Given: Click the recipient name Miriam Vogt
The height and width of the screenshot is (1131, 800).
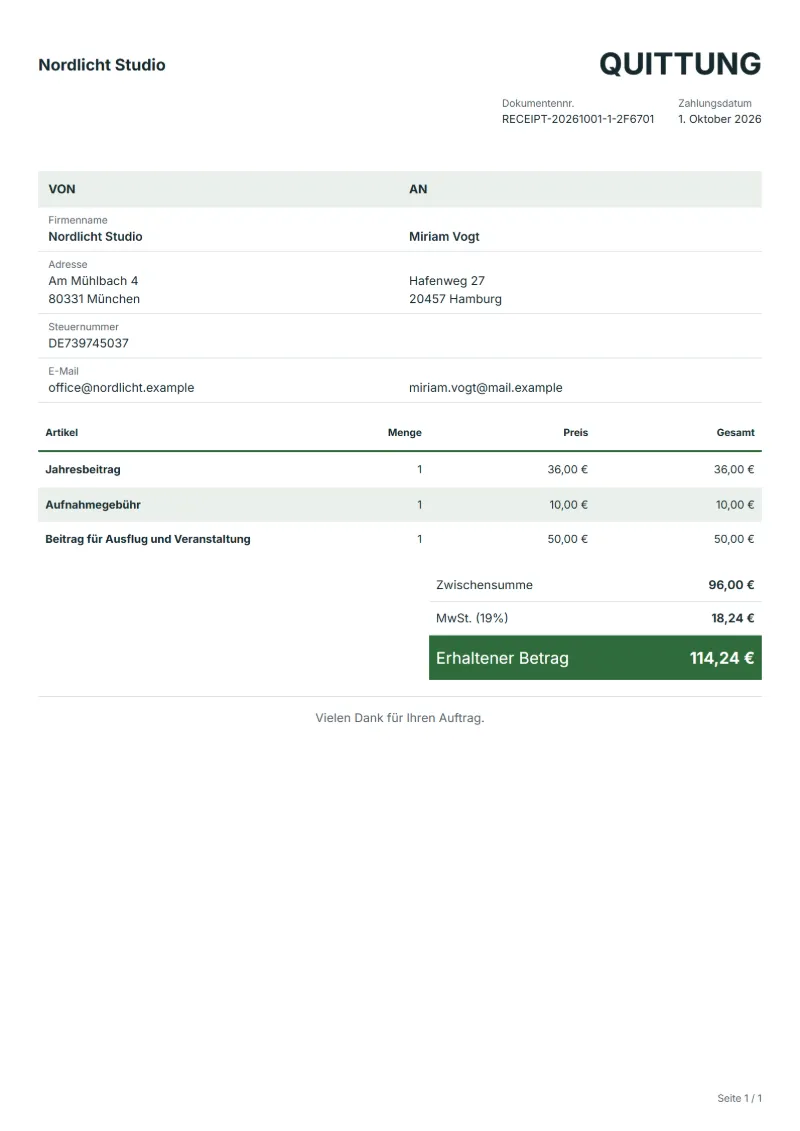Looking at the screenshot, I should [444, 237].
